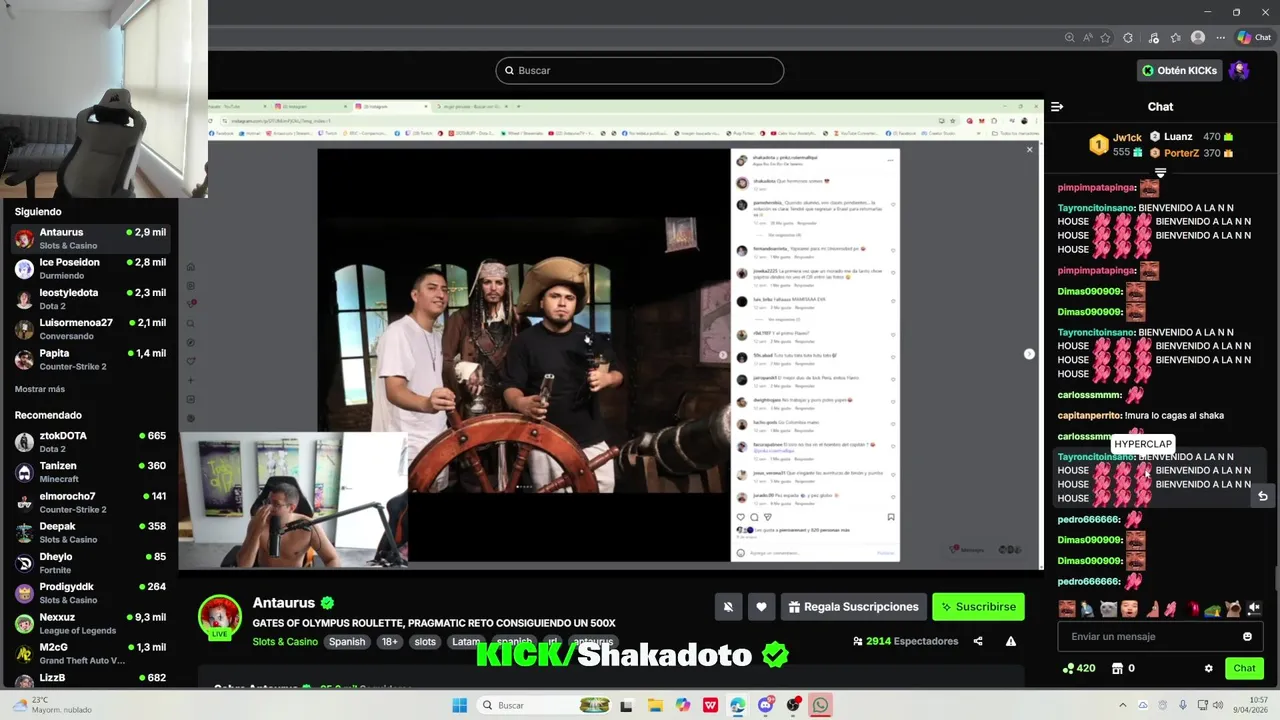
Task: Open the browser favorites collection icon
Action: (x=1175, y=37)
